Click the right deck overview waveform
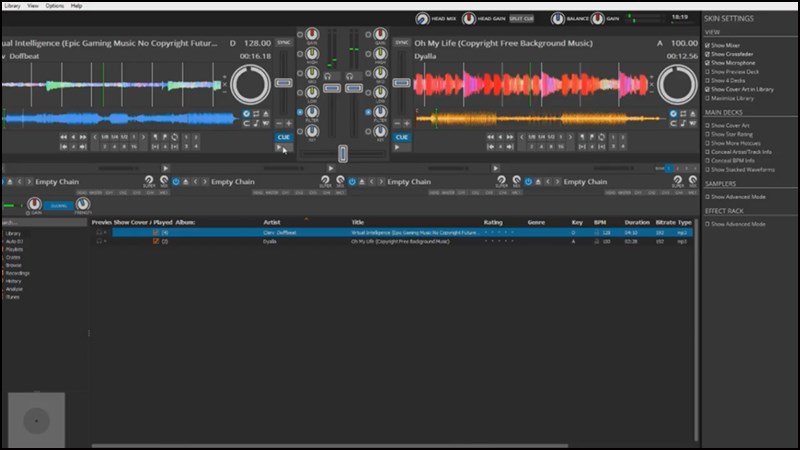800x450 pixels. click(541, 119)
